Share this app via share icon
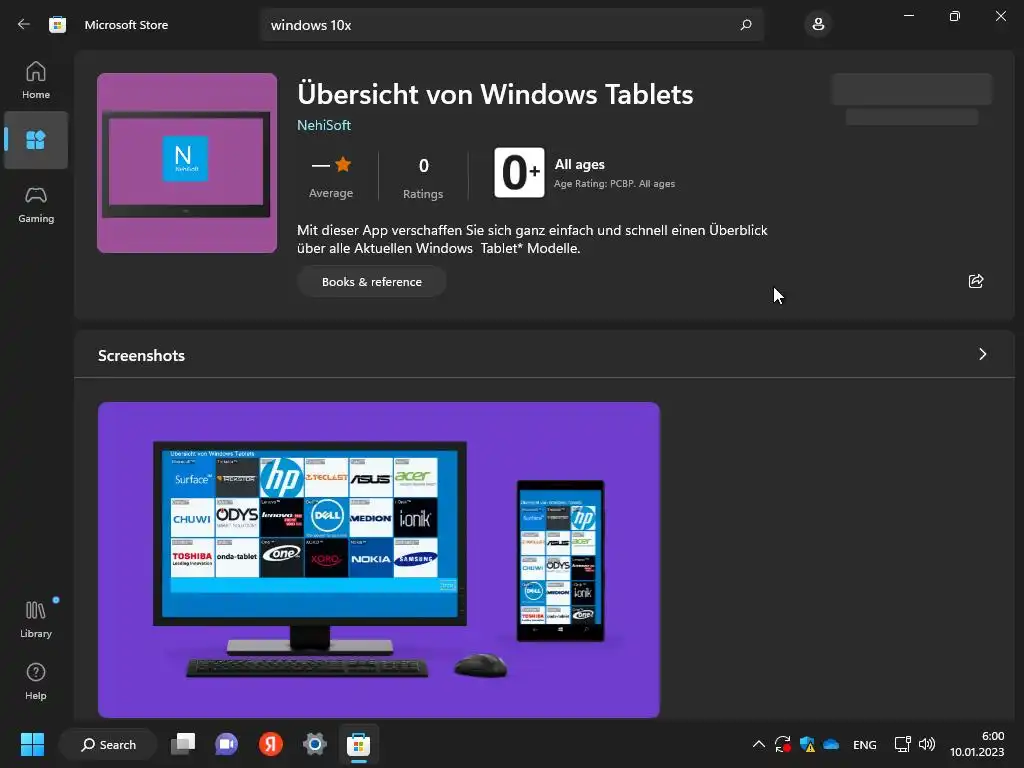 click(976, 281)
